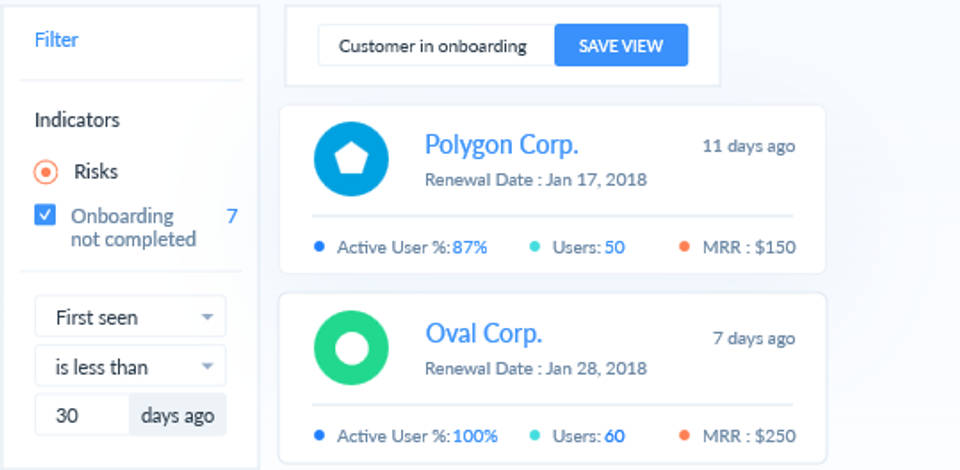Click the teal Users dot for Oval Corp.
The image size is (960, 470).
(x=535, y=435)
